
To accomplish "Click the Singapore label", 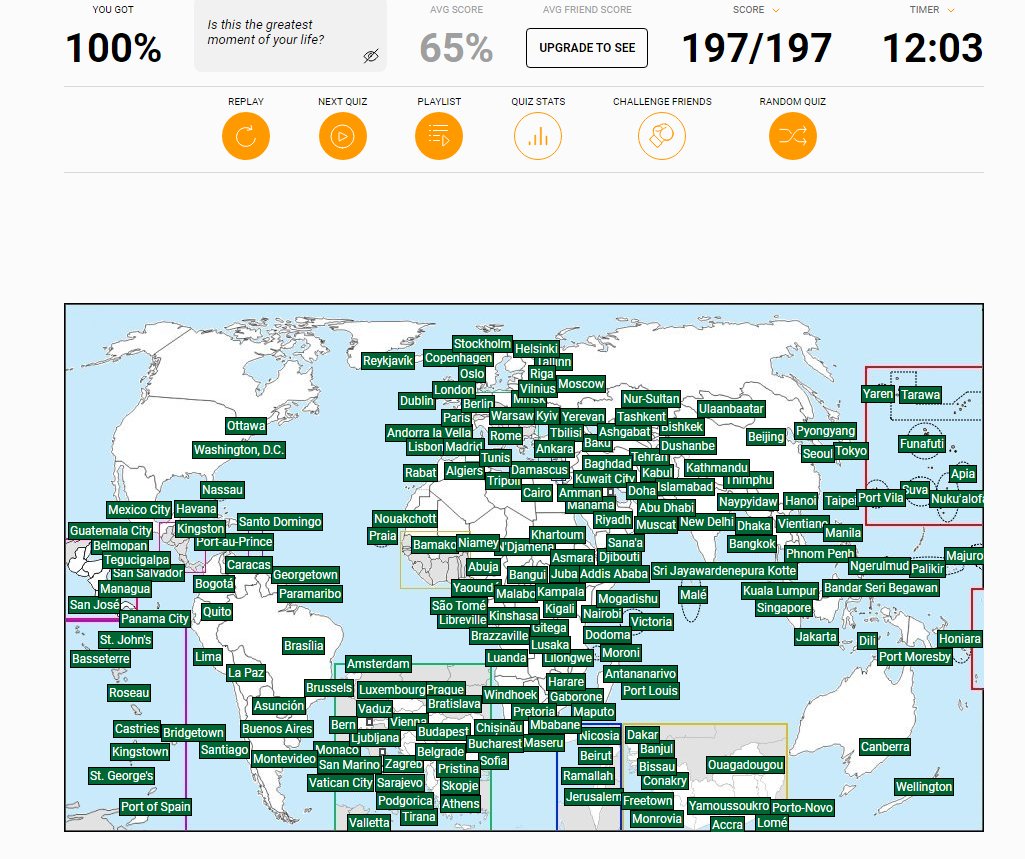I will (784, 608).
